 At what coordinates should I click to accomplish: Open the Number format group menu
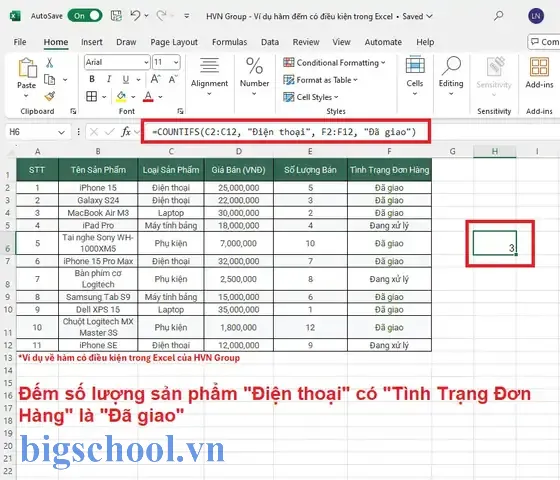254,76
